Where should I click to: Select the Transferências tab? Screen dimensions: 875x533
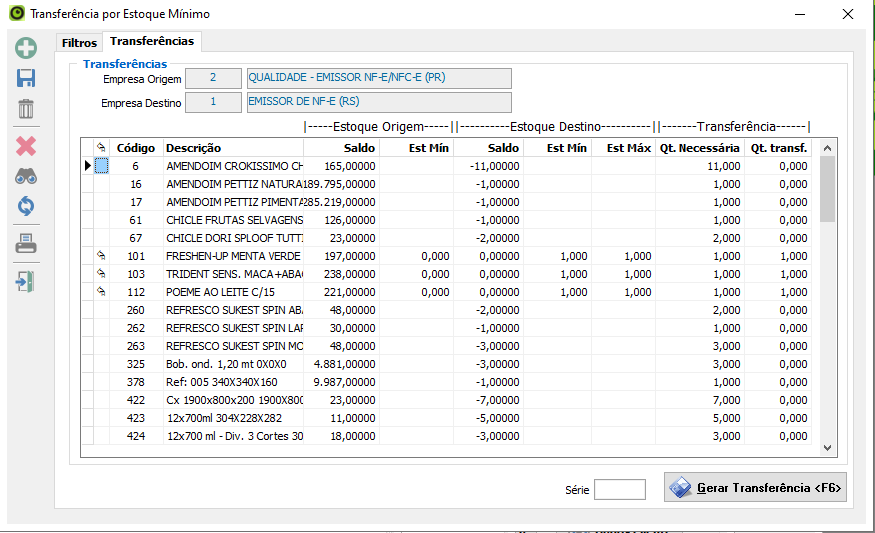(x=152, y=41)
